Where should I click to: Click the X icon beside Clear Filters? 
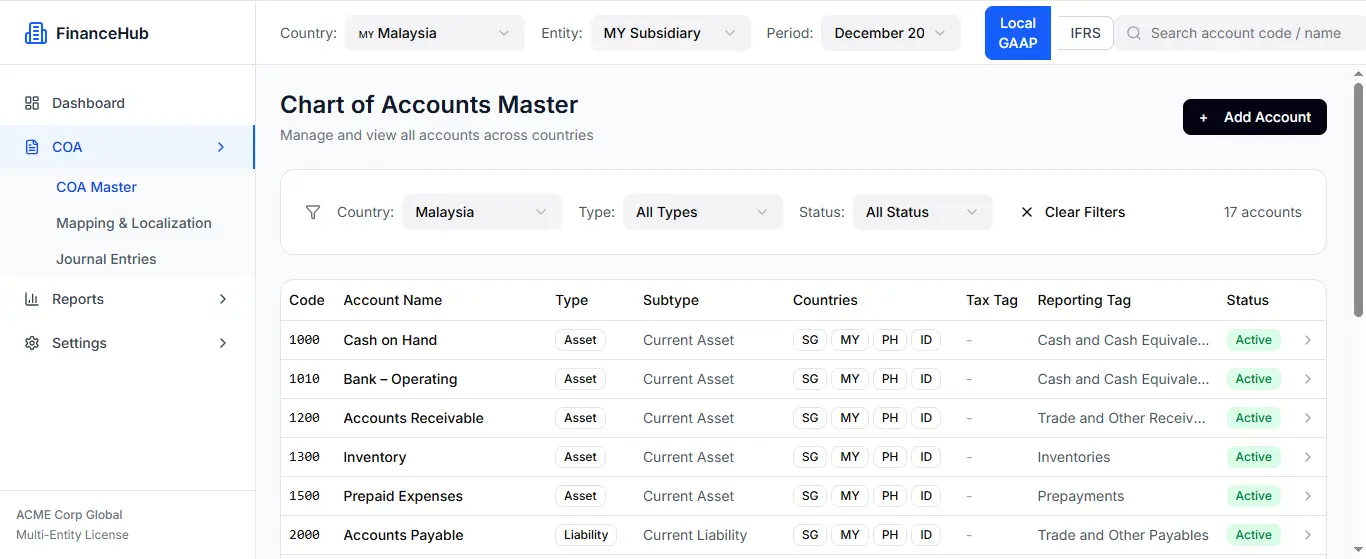1027,212
